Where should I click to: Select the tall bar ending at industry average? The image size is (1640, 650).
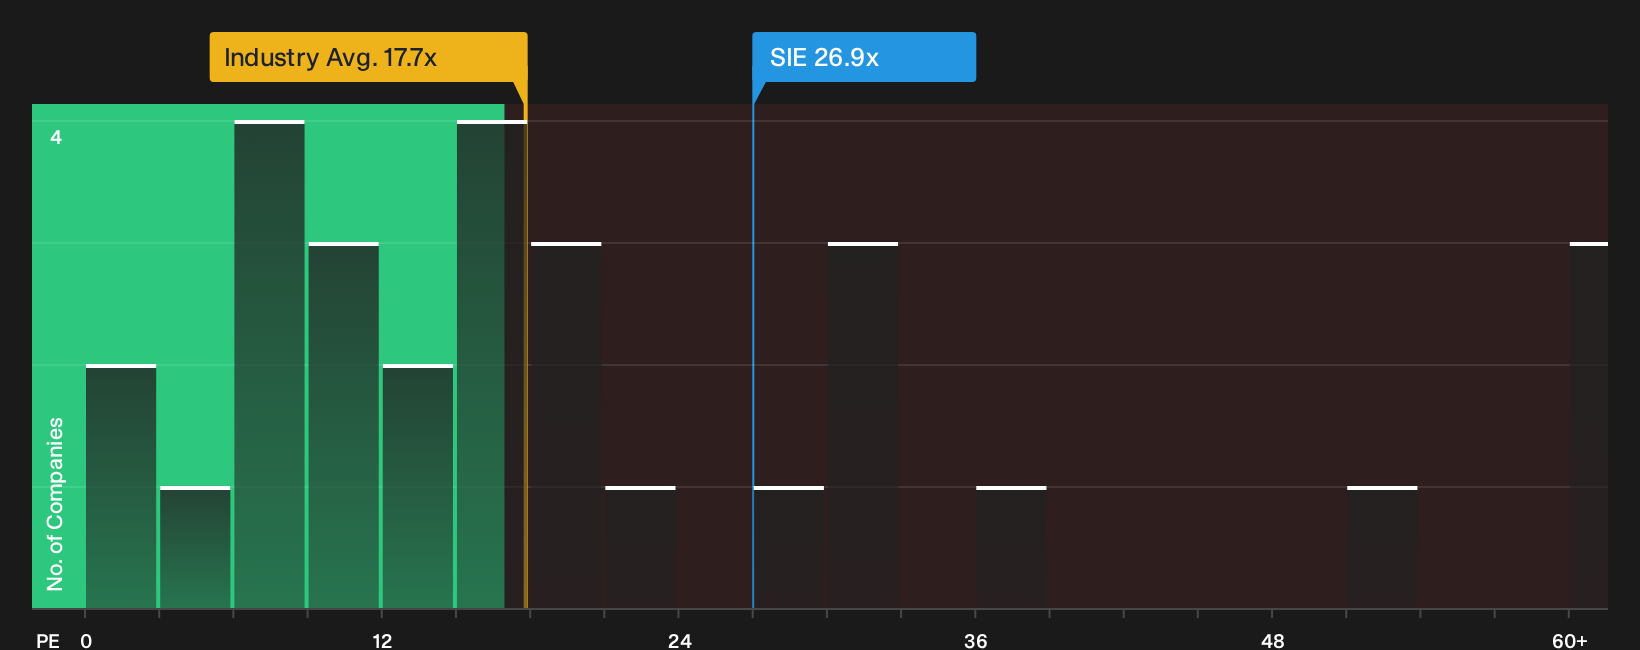[492, 365]
